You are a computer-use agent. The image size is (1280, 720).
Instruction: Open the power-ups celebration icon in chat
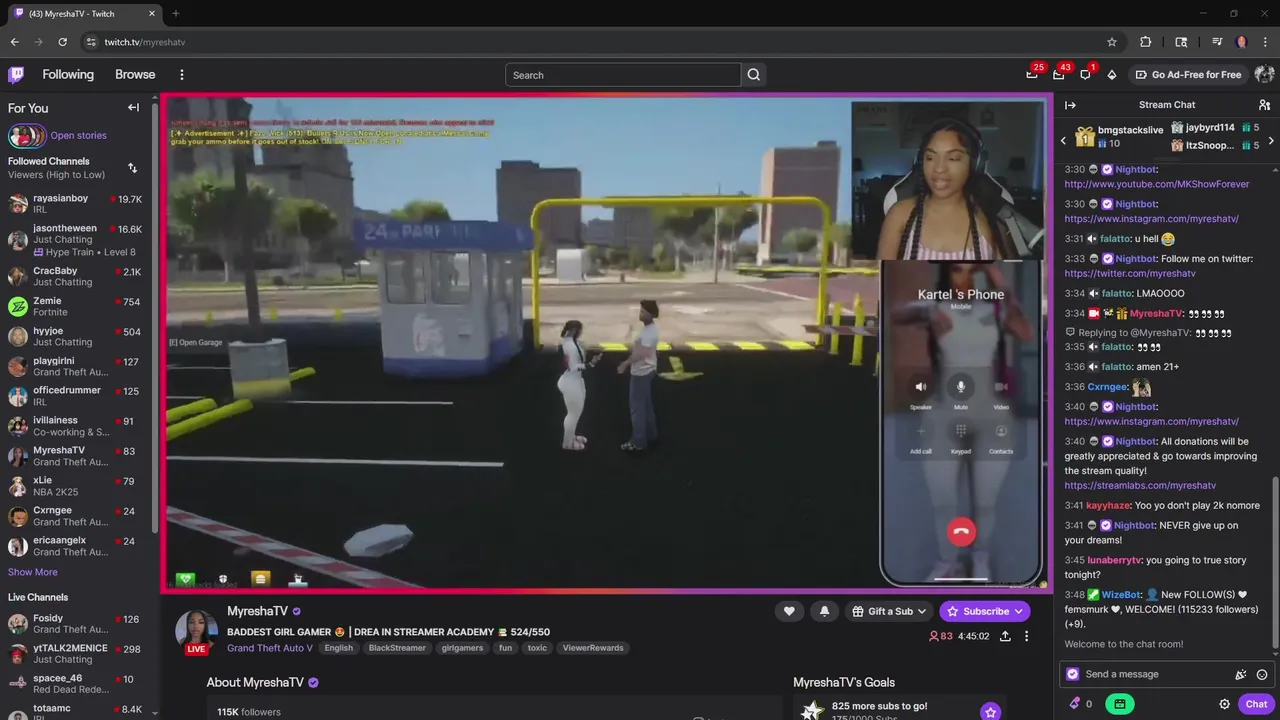(1241, 674)
